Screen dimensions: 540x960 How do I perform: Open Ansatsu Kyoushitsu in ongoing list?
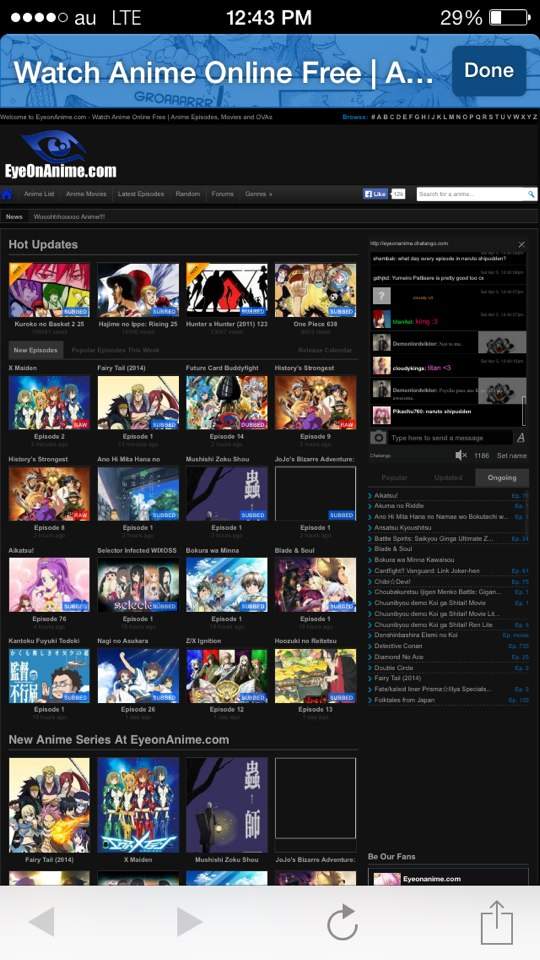(403, 527)
